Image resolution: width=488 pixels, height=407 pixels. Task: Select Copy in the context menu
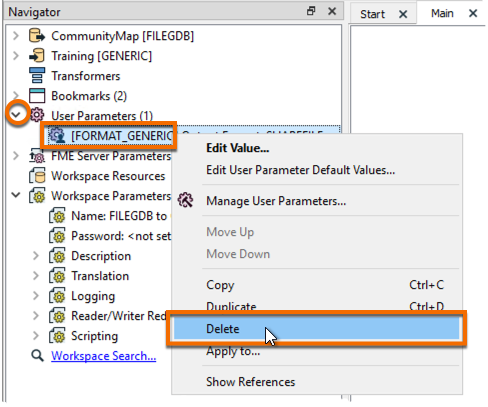317,285
